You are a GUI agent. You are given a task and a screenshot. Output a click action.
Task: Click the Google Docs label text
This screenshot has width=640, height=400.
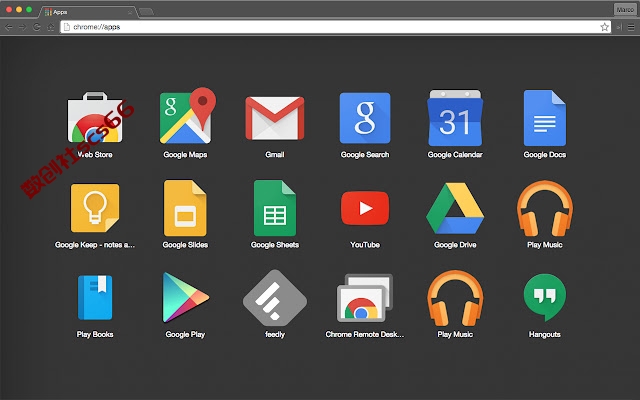(544, 155)
